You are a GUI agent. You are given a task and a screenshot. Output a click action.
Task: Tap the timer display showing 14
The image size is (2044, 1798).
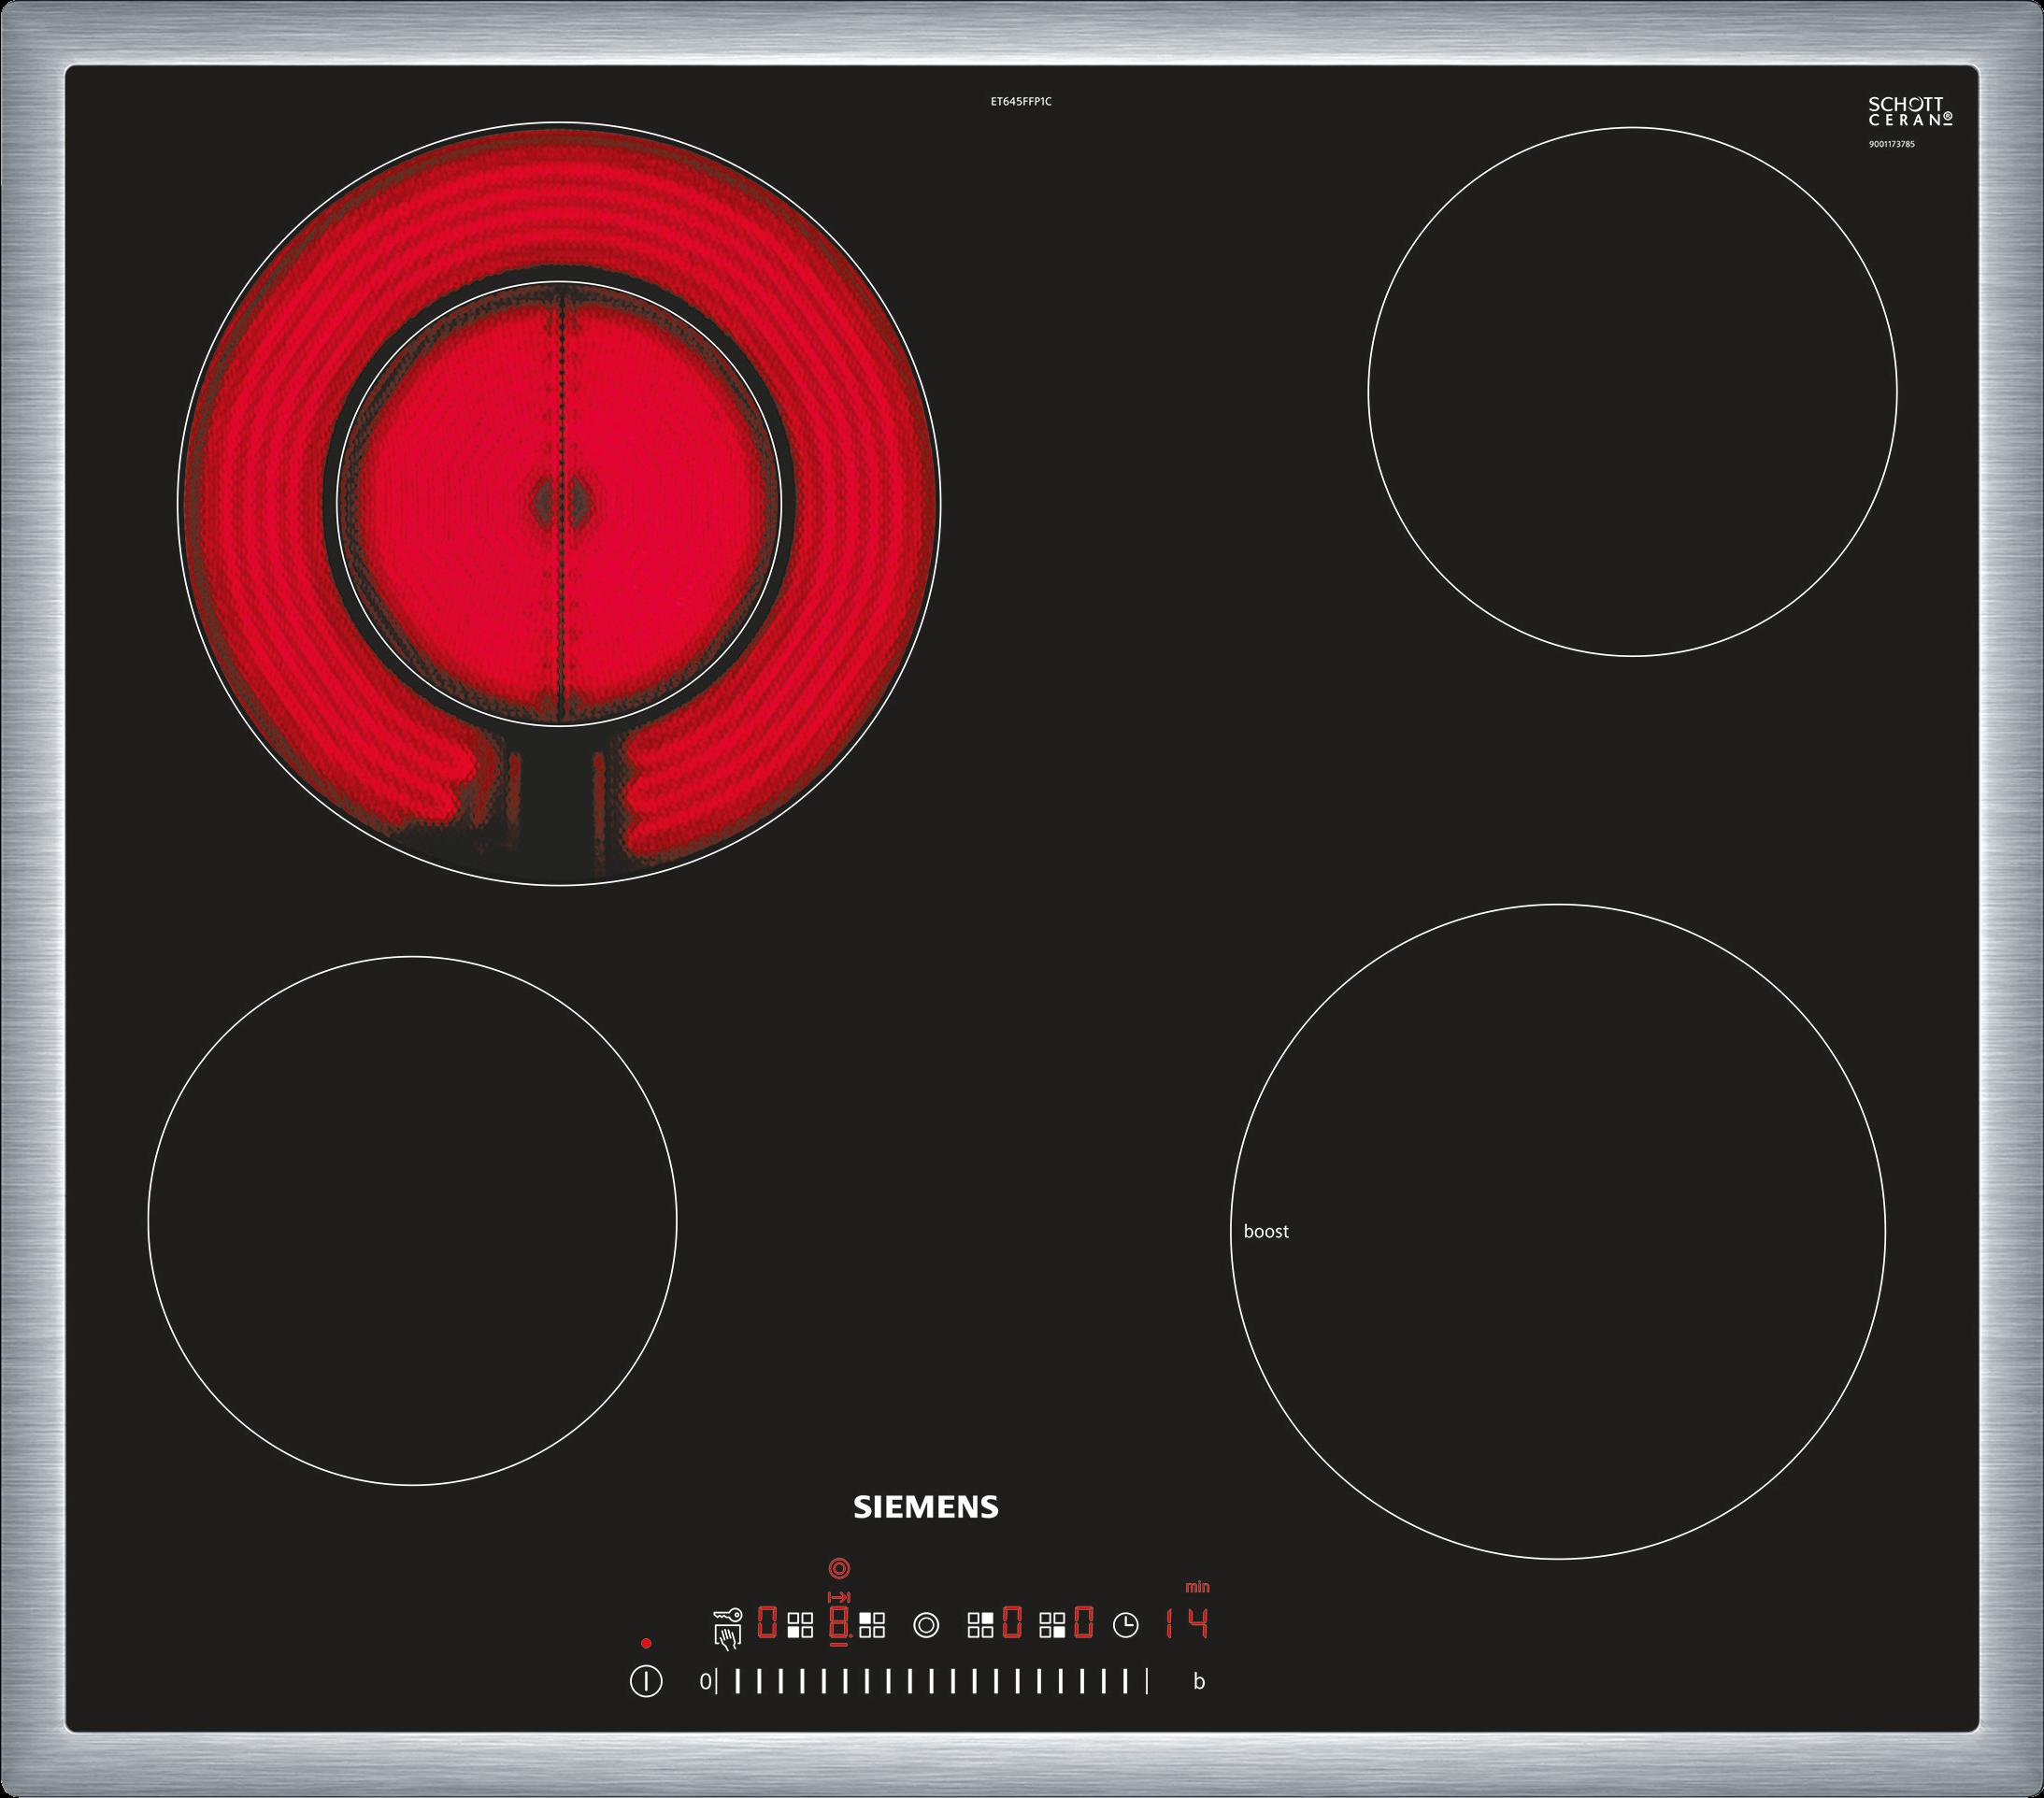[x=1187, y=1626]
